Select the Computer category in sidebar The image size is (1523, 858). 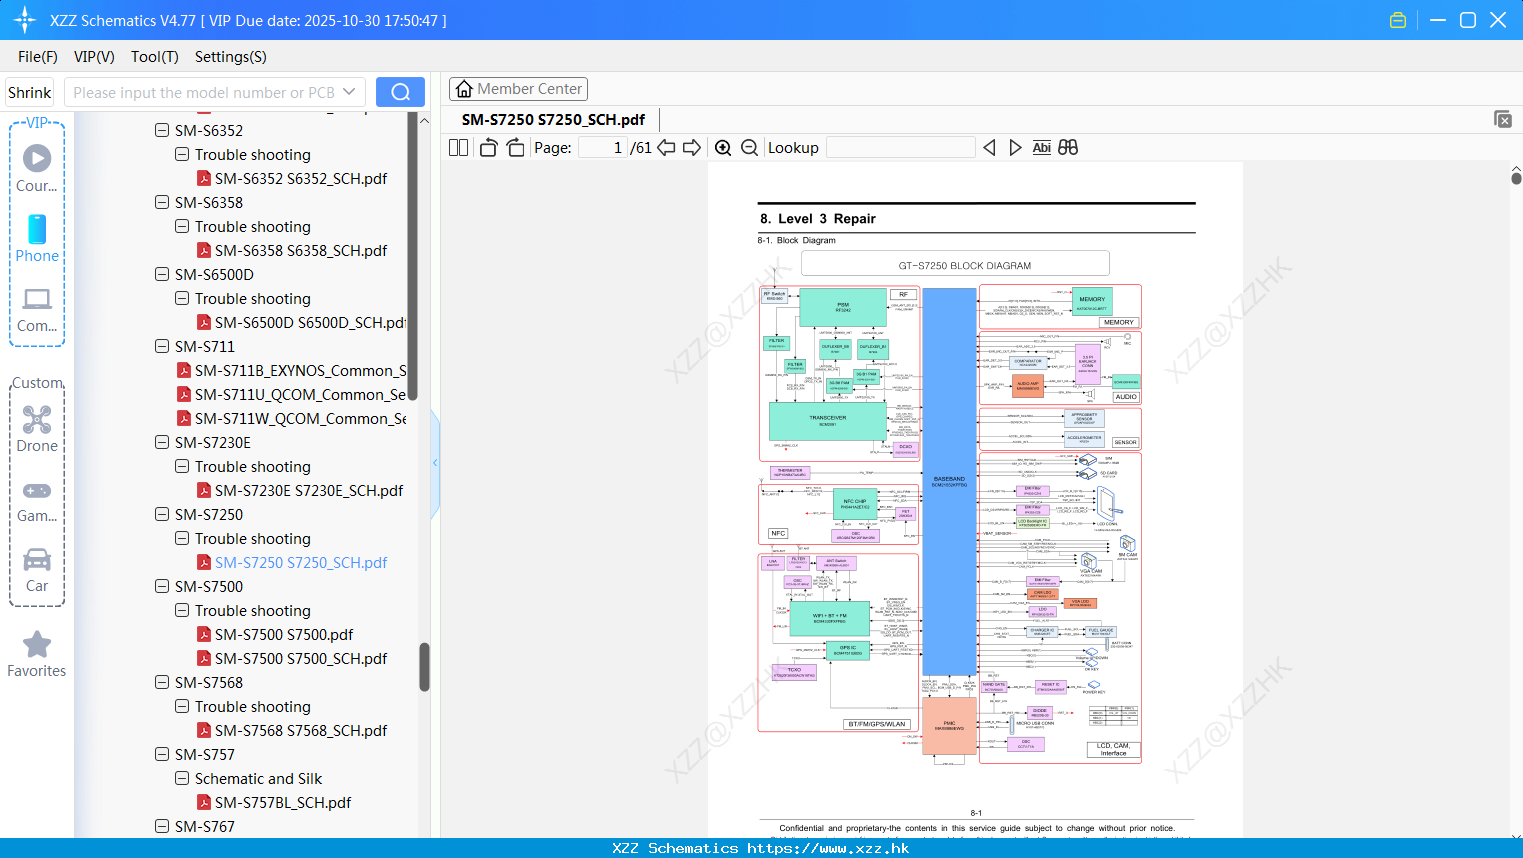coord(37,310)
